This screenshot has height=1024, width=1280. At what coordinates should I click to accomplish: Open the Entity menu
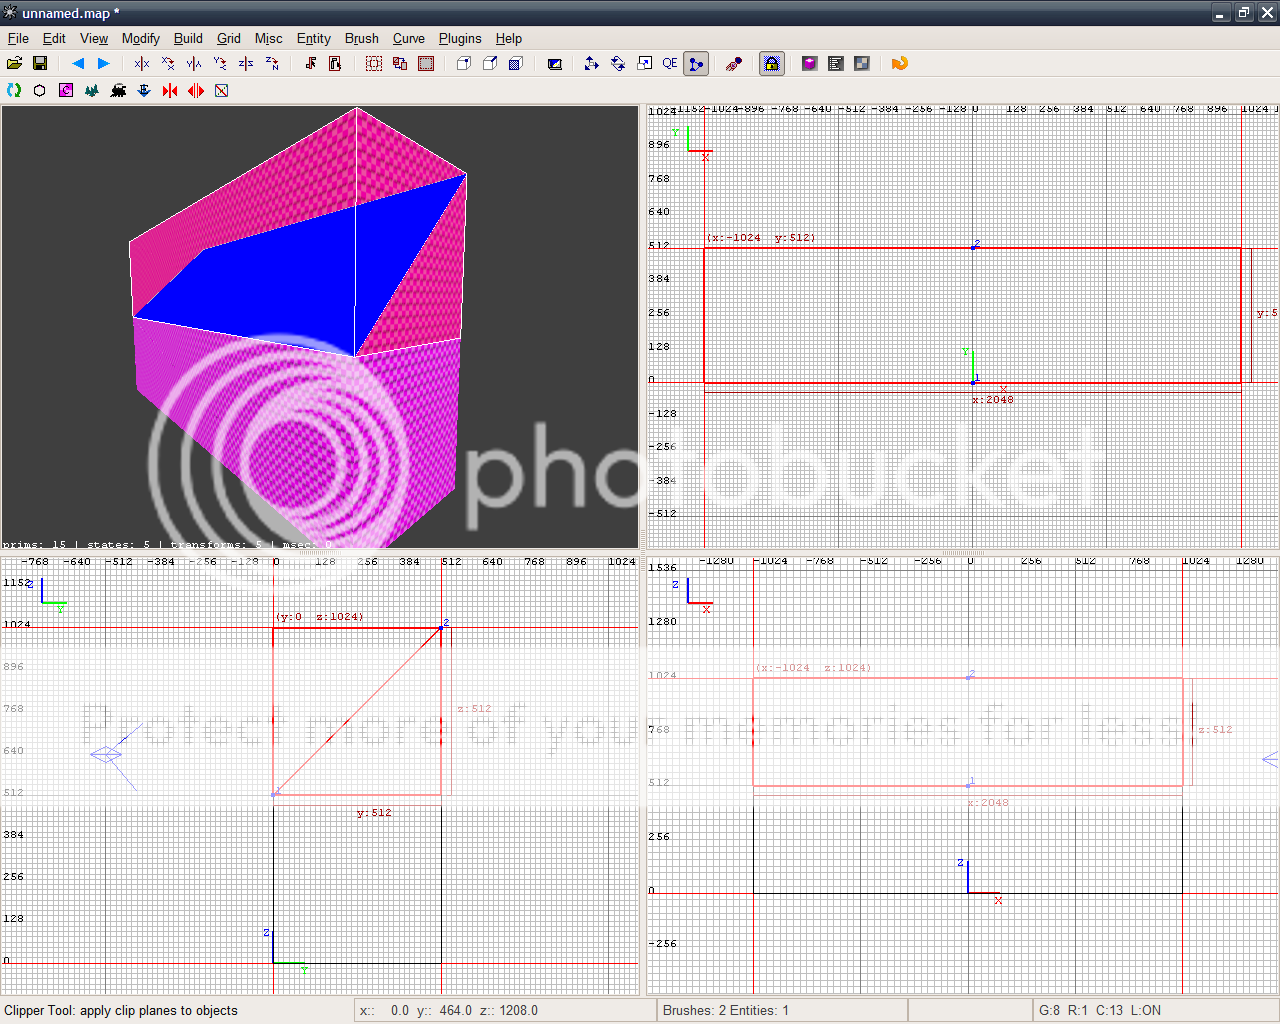313,38
